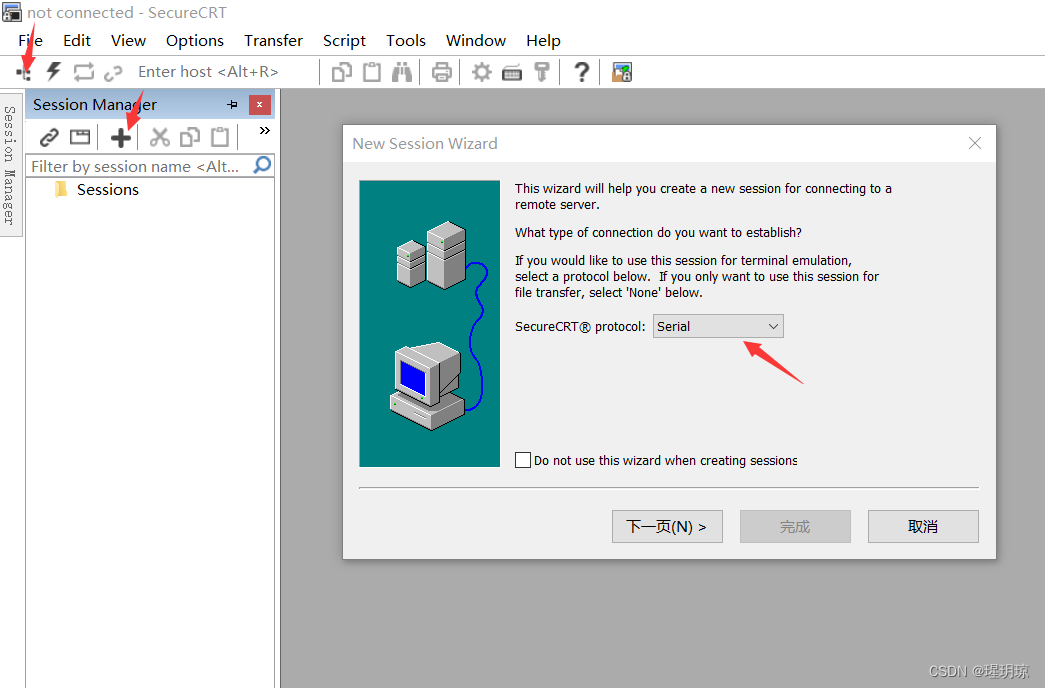
Task: Open the Transfer menu
Action: (x=273, y=41)
